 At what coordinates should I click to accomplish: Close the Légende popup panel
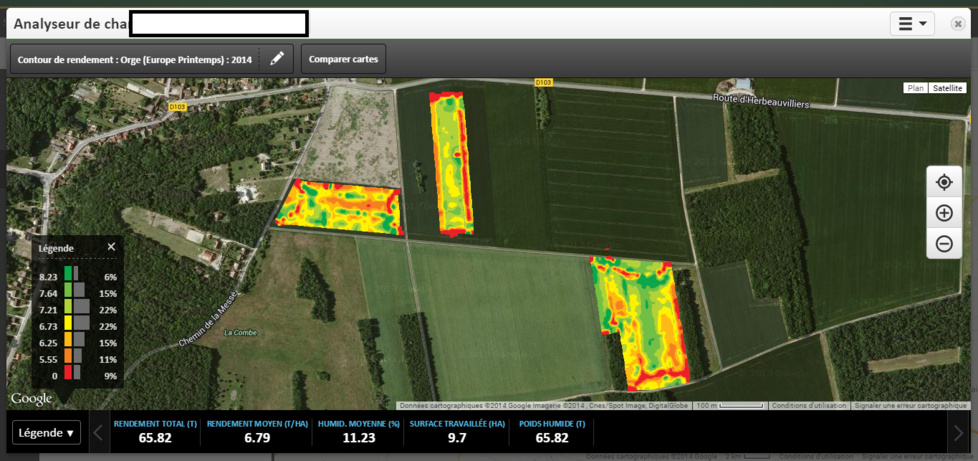tap(111, 246)
